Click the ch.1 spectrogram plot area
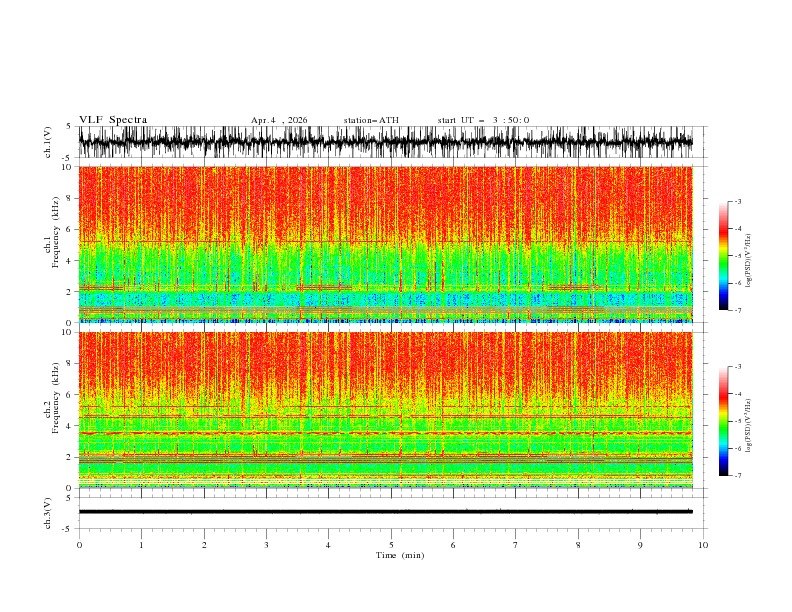The height and width of the screenshot is (612, 792). pos(386,244)
